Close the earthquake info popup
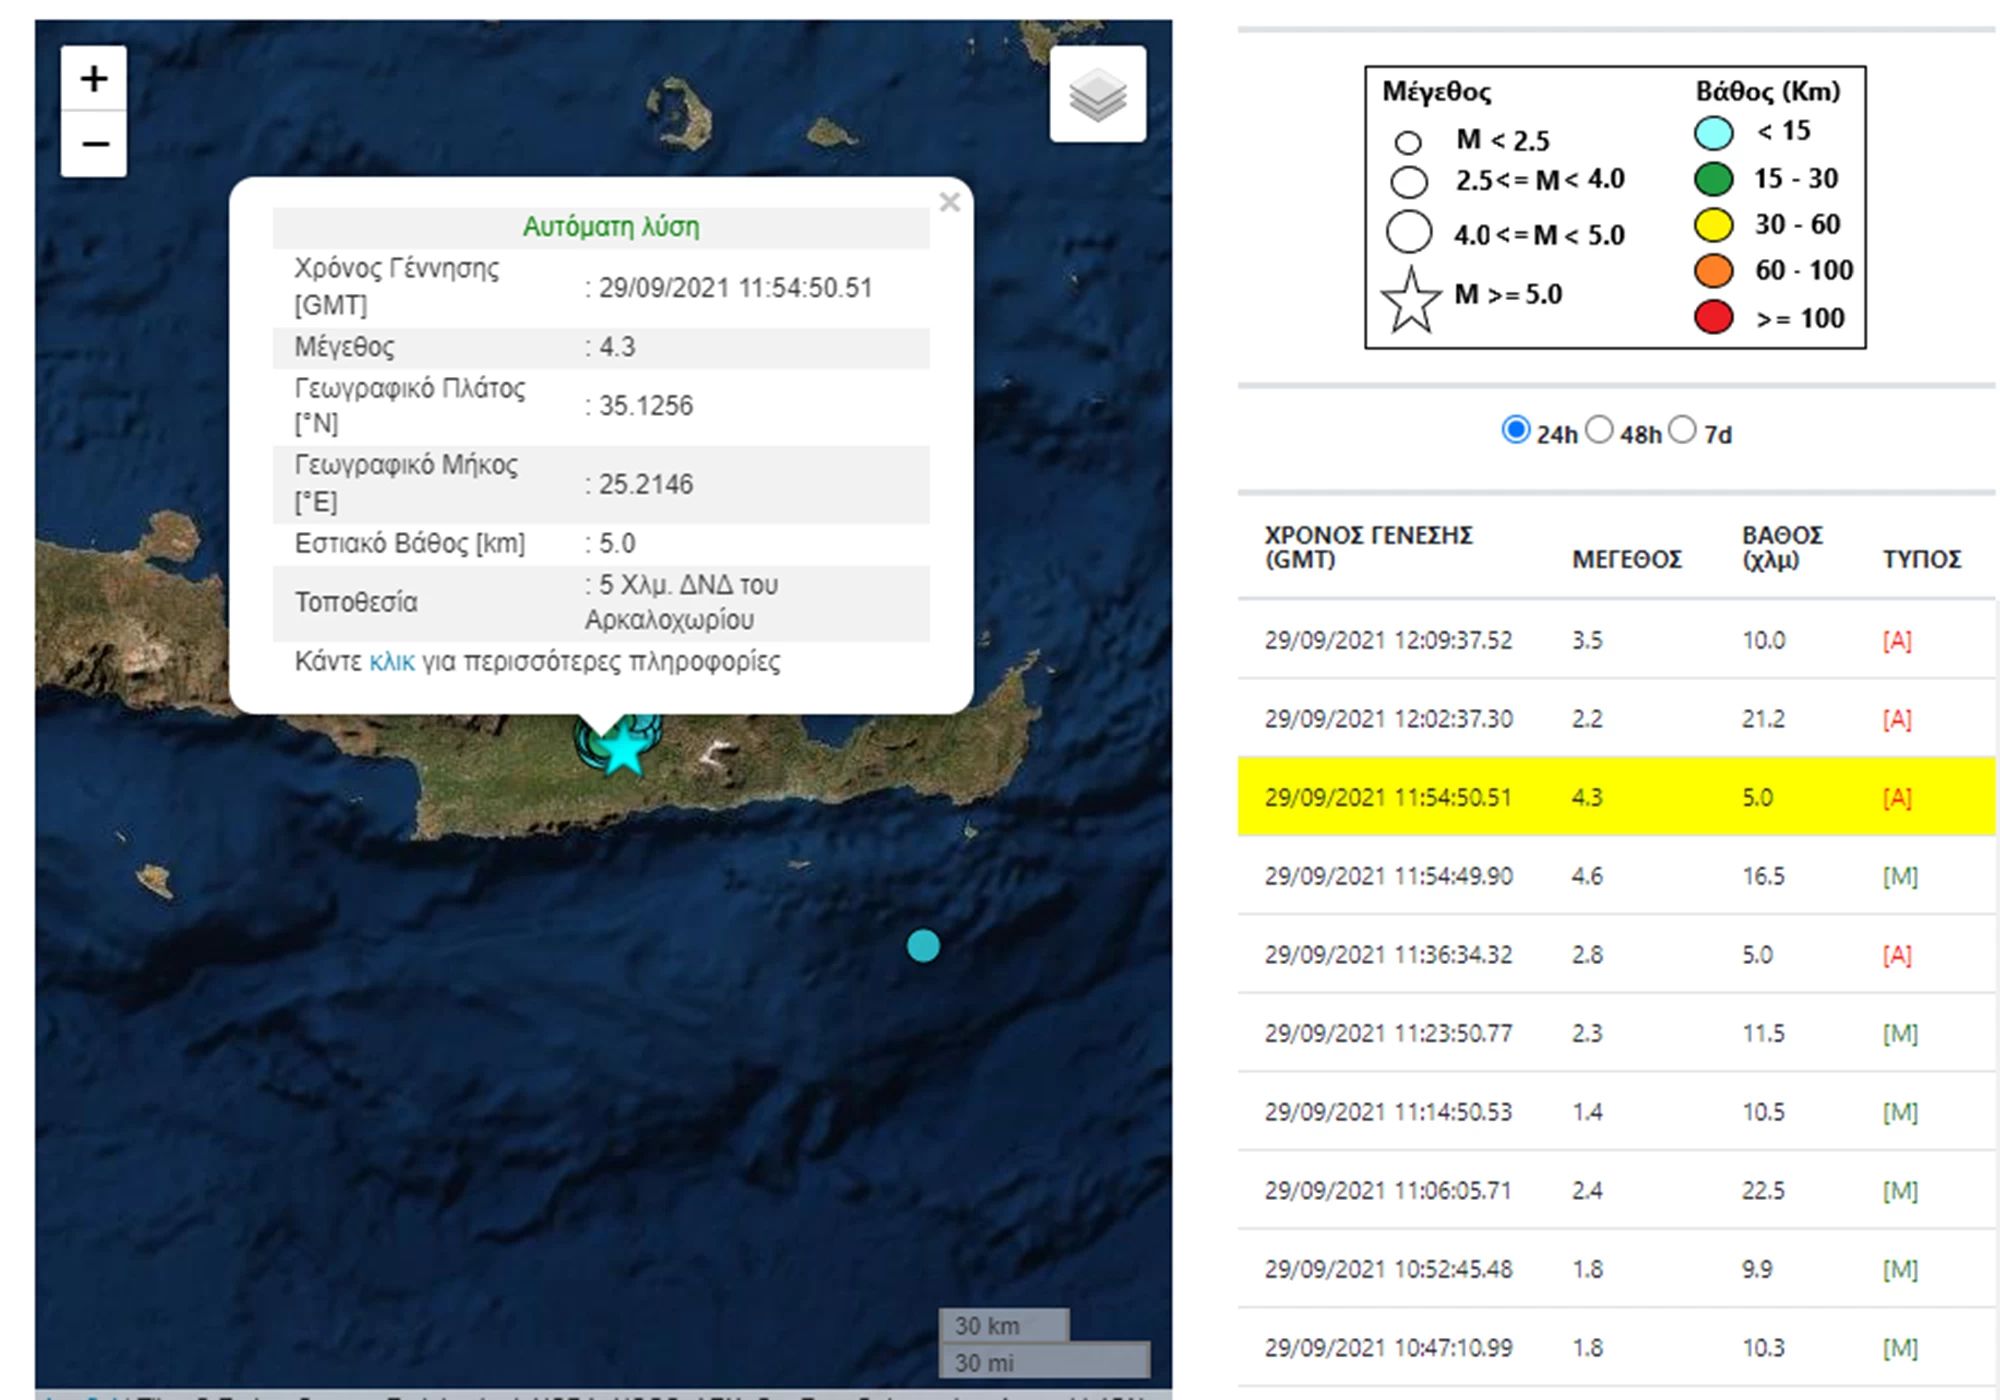The width and height of the screenshot is (2000, 1400). [950, 203]
